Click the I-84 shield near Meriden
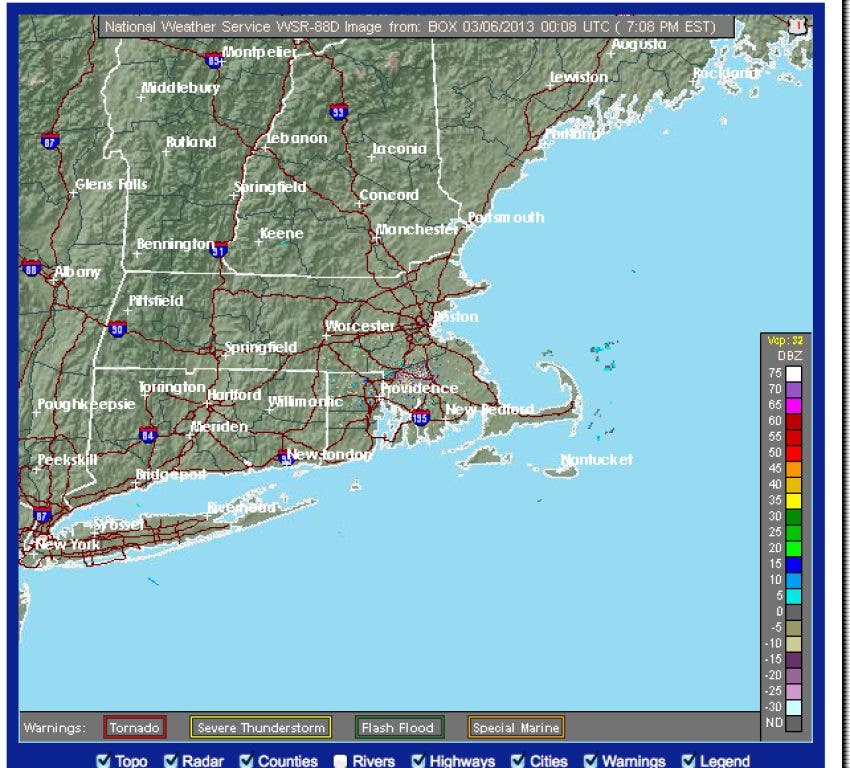The image size is (850, 768). click(148, 434)
